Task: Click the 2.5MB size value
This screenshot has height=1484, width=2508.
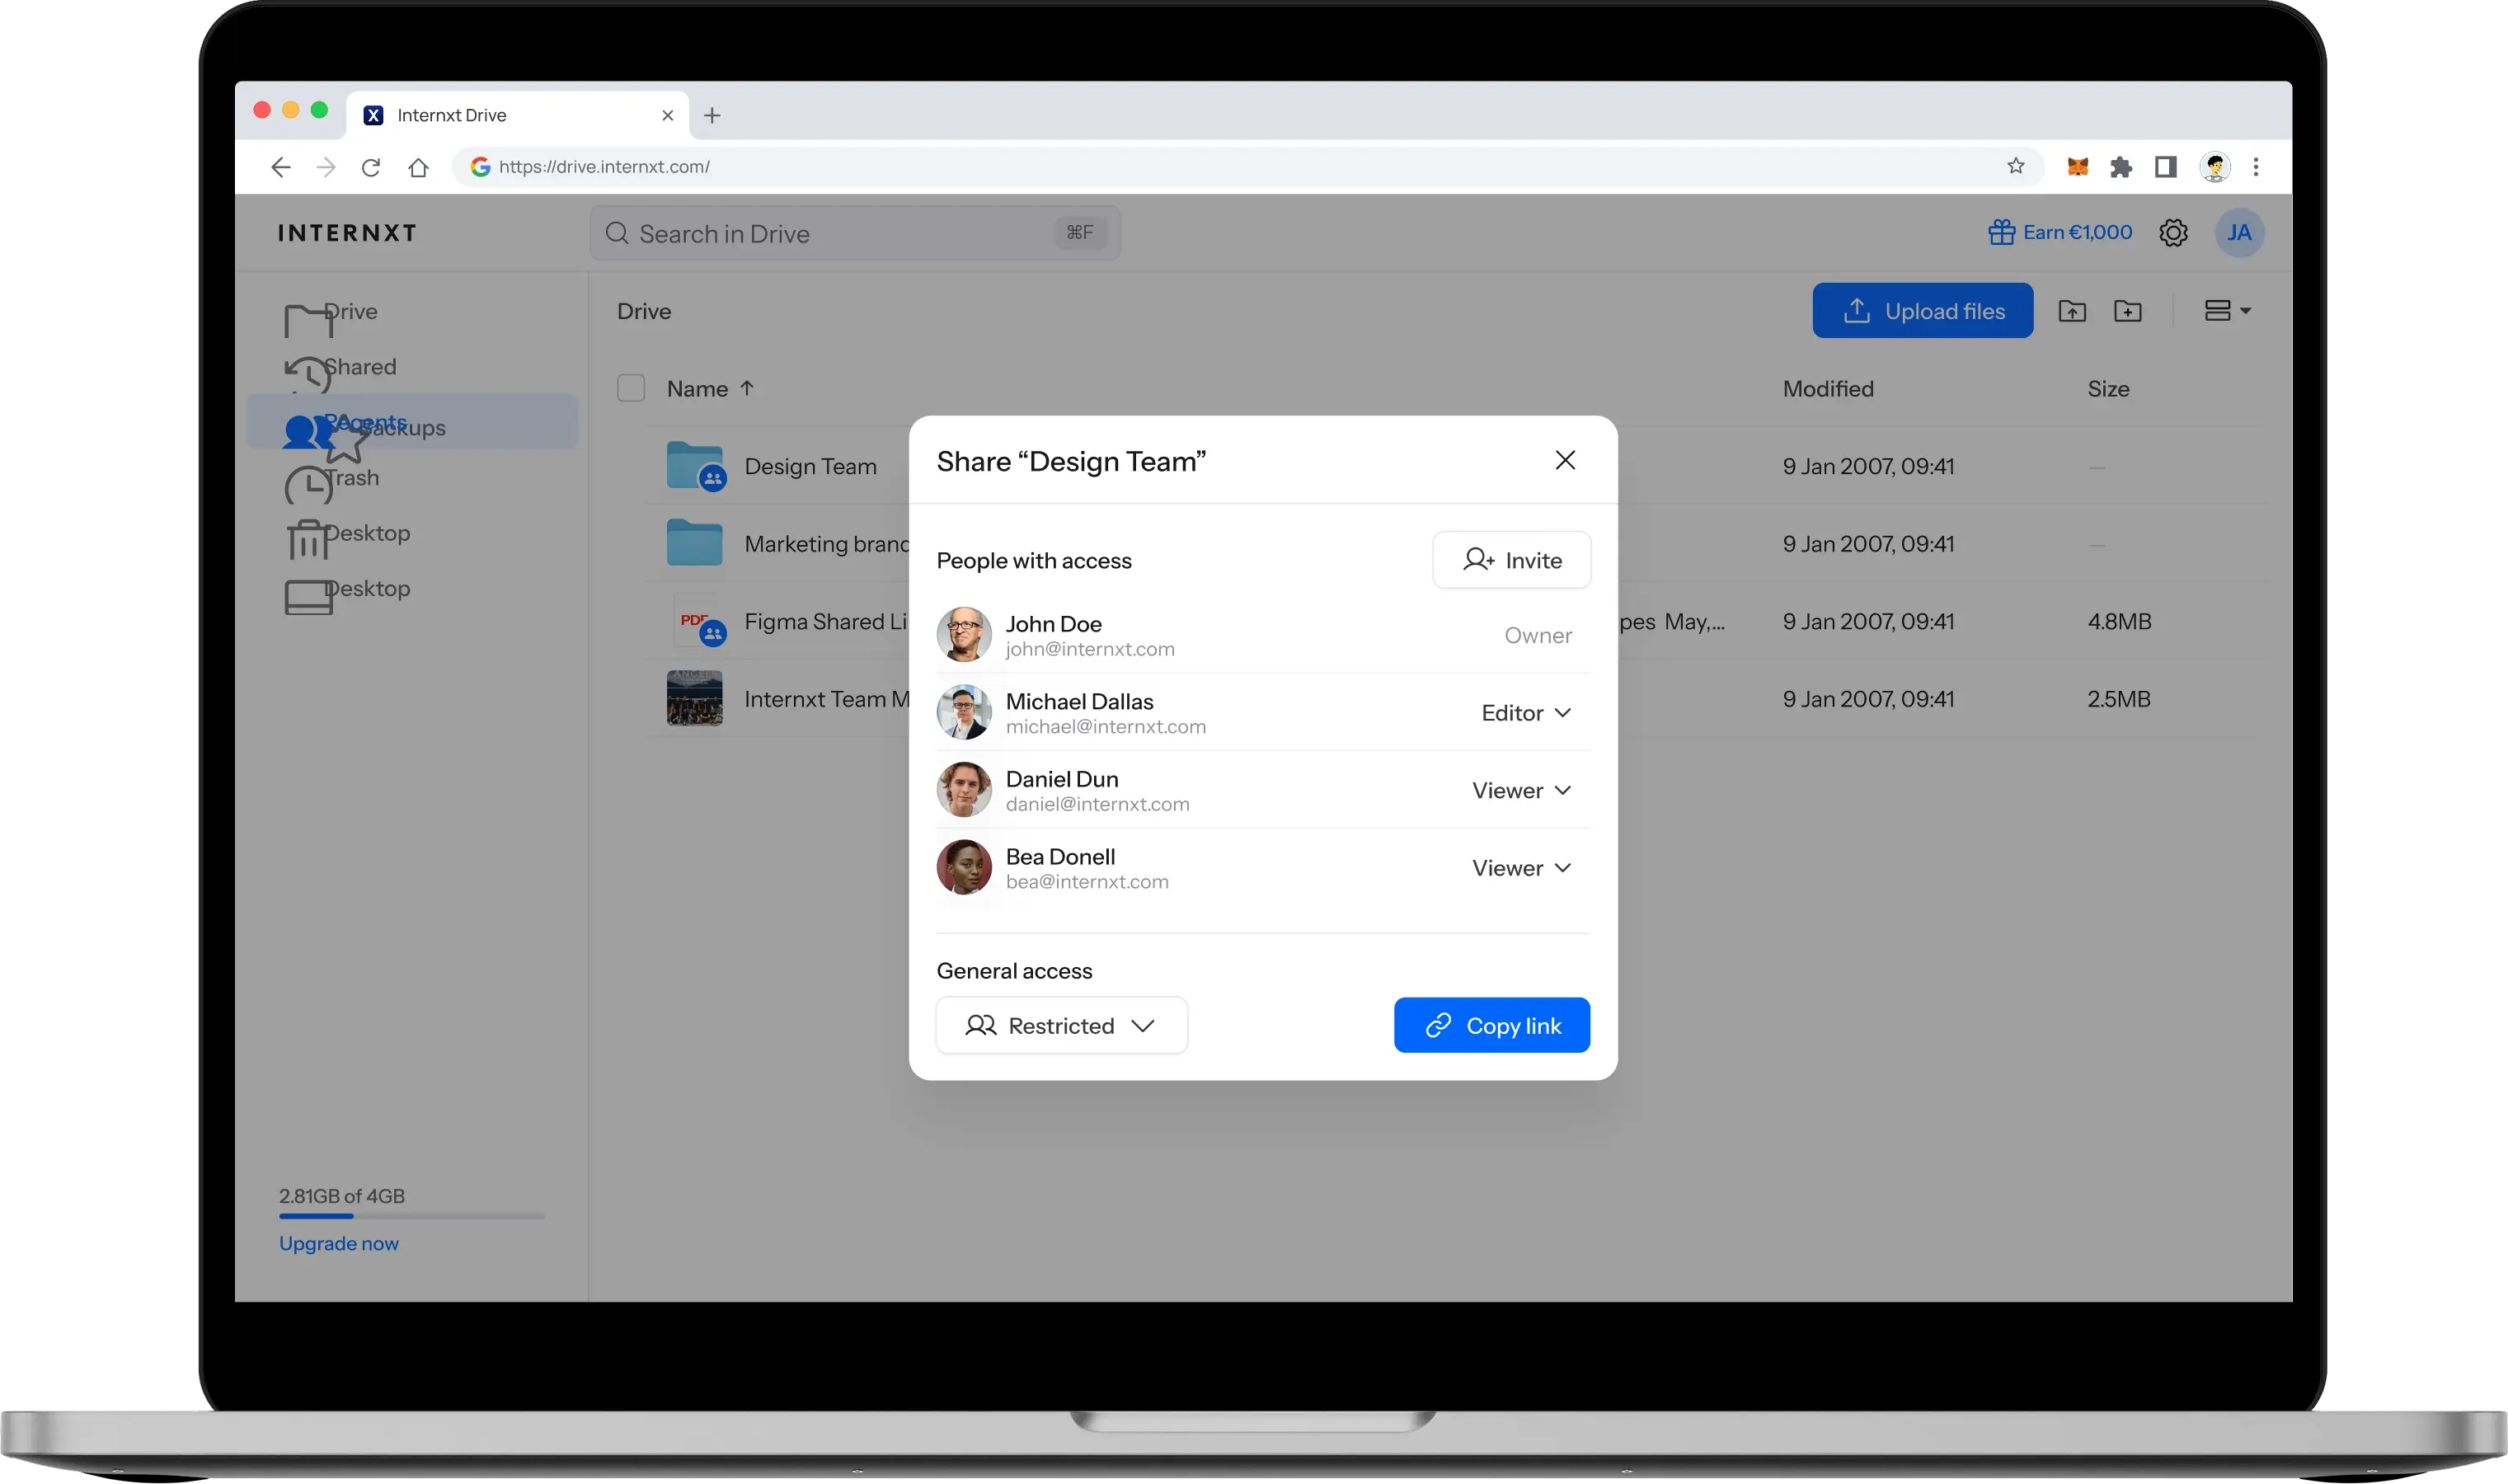Action: [x=2119, y=699]
